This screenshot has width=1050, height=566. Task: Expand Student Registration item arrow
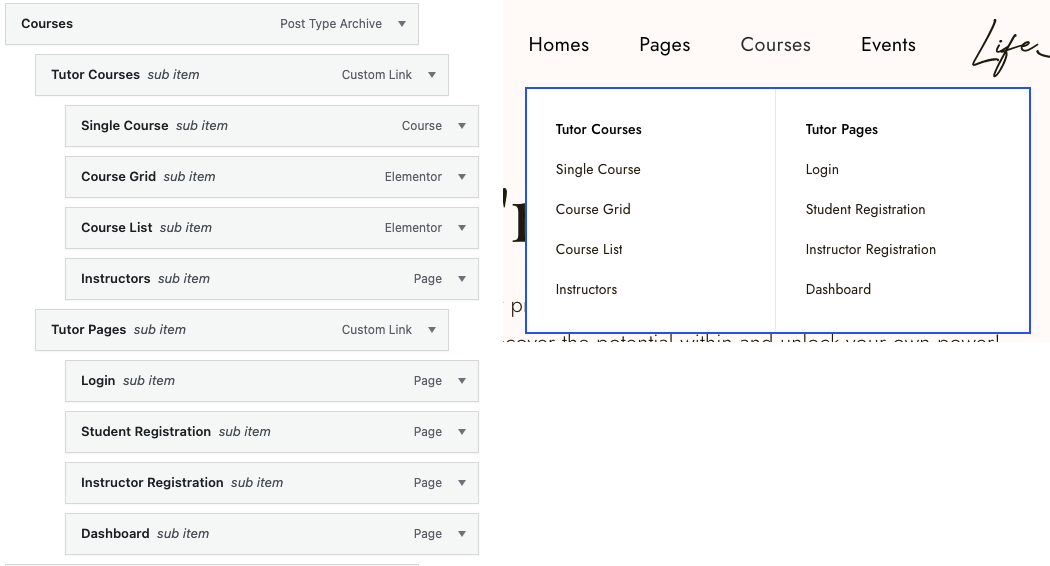(462, 432)
